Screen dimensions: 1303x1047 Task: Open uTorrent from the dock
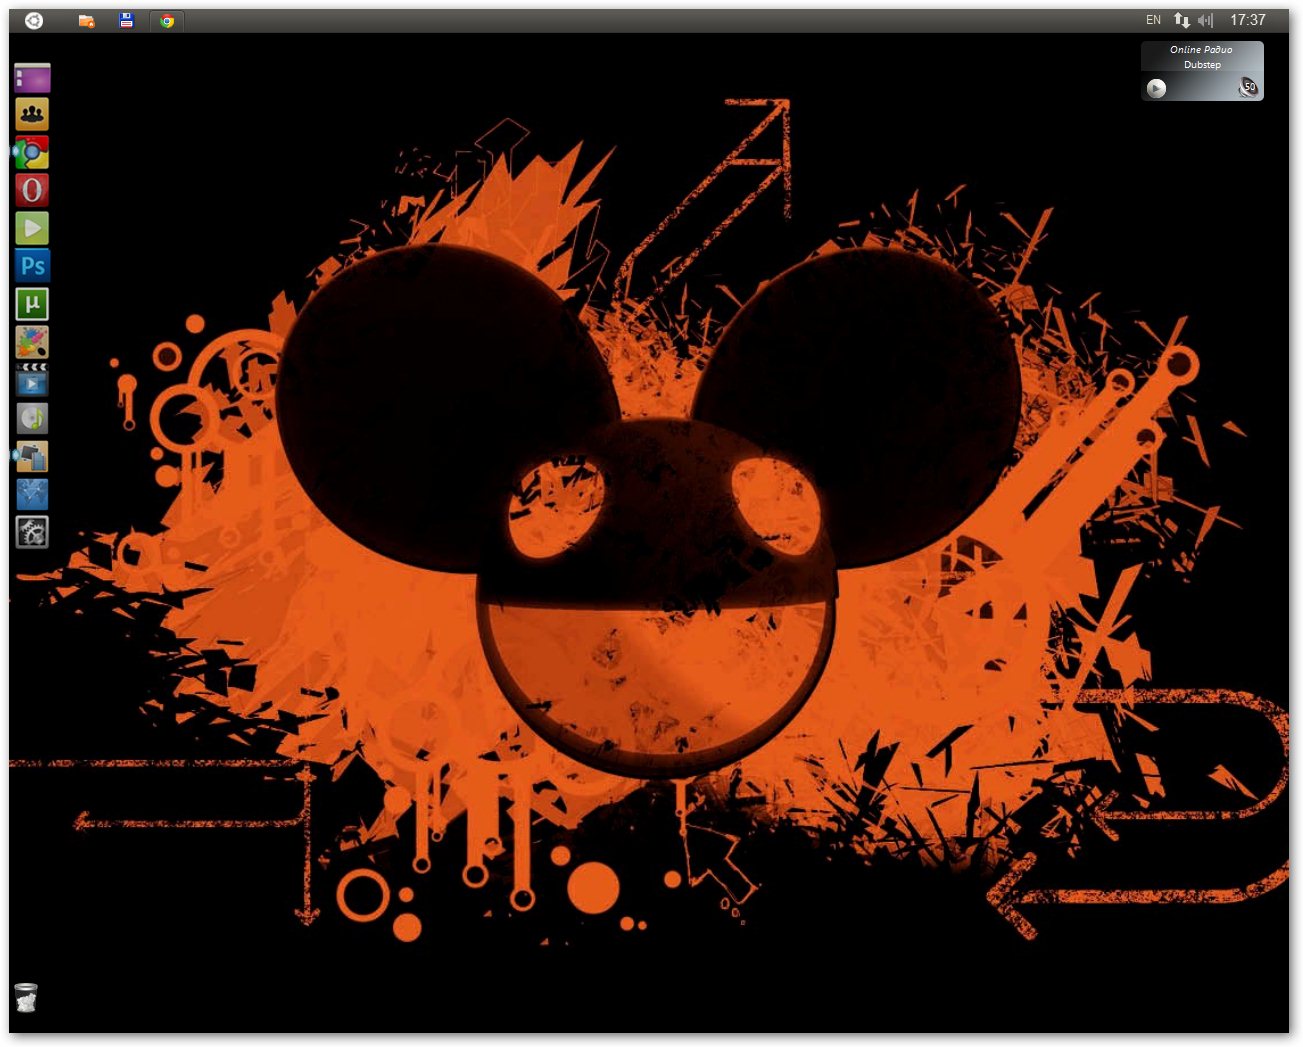pos(32,303)
